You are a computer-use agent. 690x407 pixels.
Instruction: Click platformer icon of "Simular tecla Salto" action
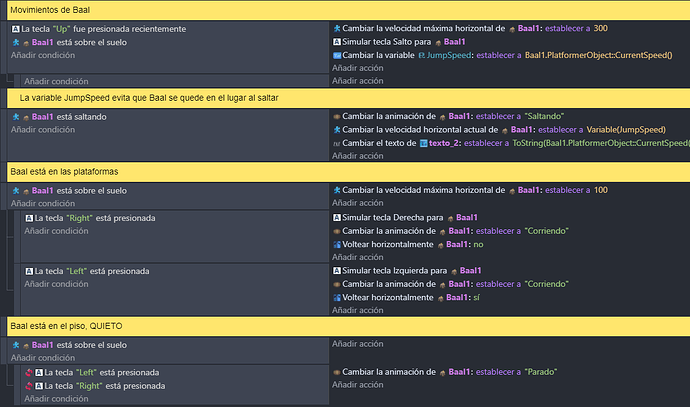(x=337, y=42)
